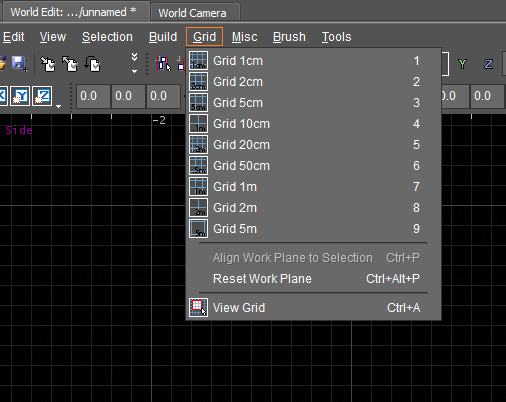The width and height of the screenshot is (506, 402).
Task: Open the Tools menu
Action: click(x=336, y=37)
